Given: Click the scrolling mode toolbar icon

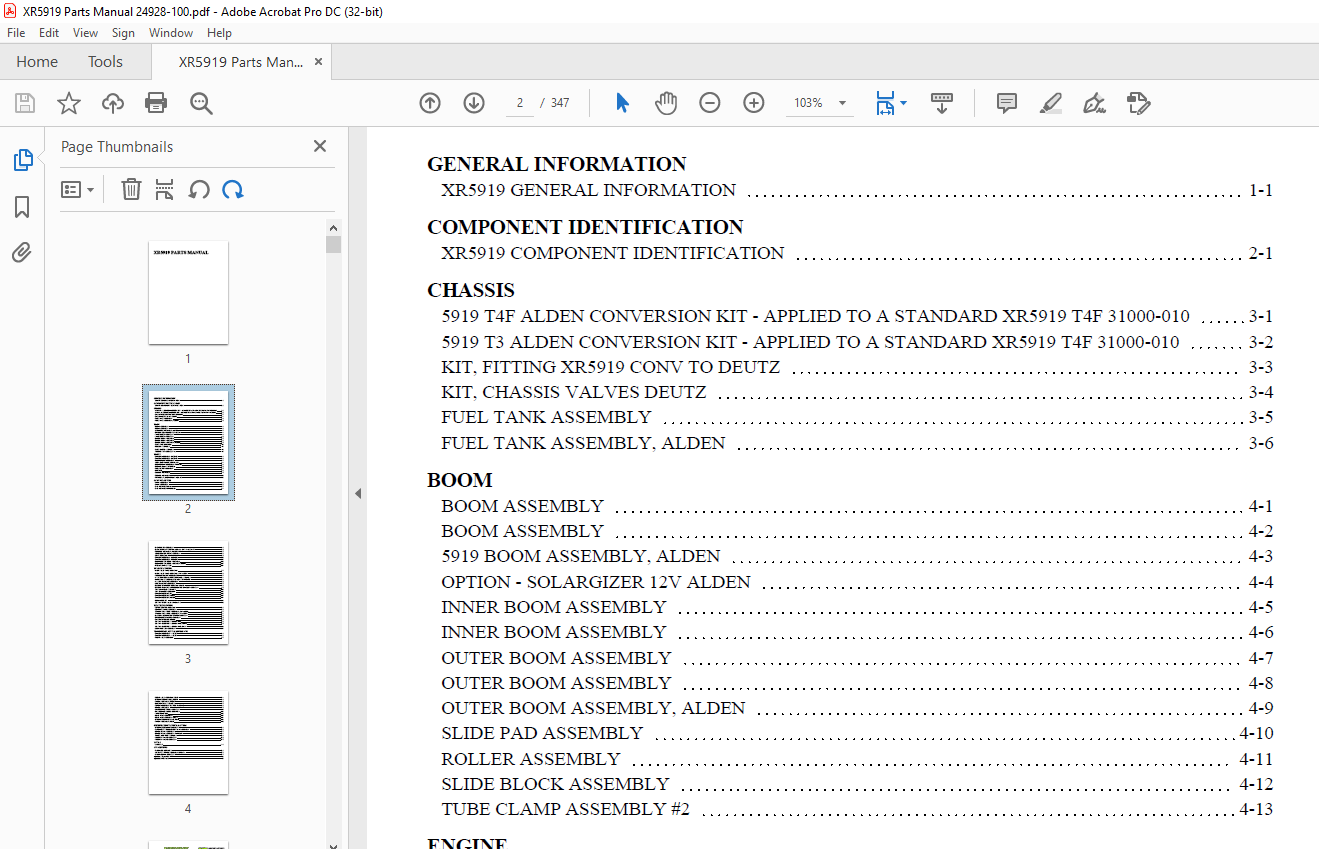Looking at the screenshot, I should click(x=942, y=103).
